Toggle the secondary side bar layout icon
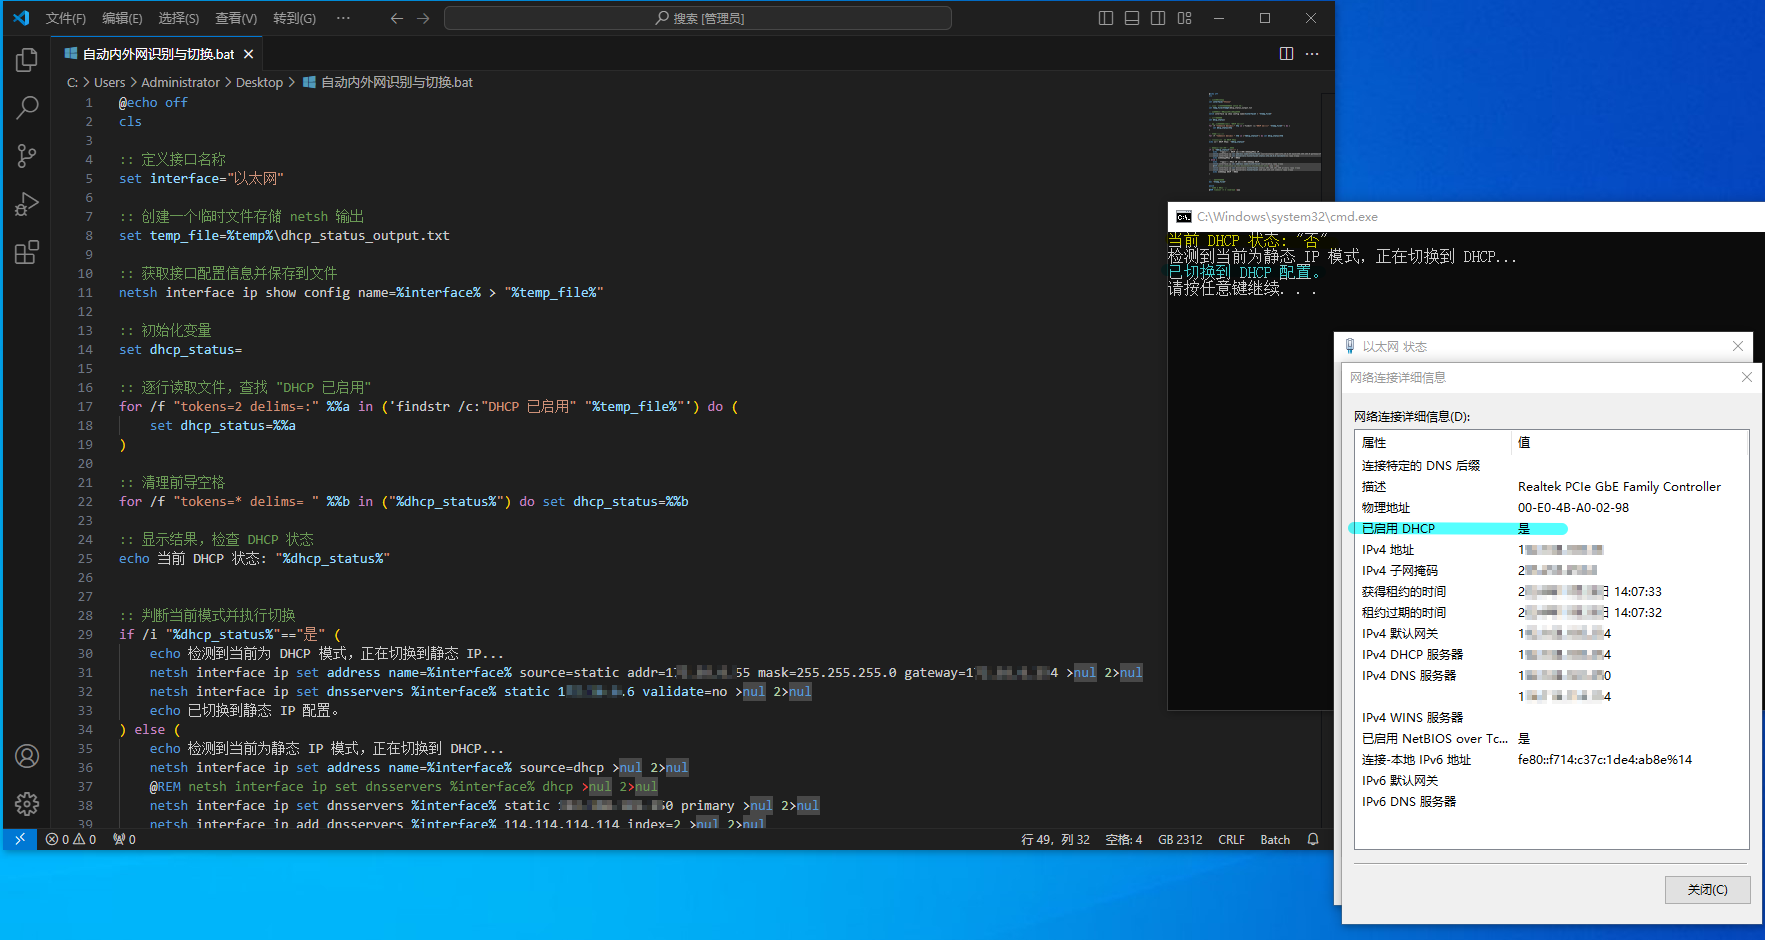 click(1158, 18)
